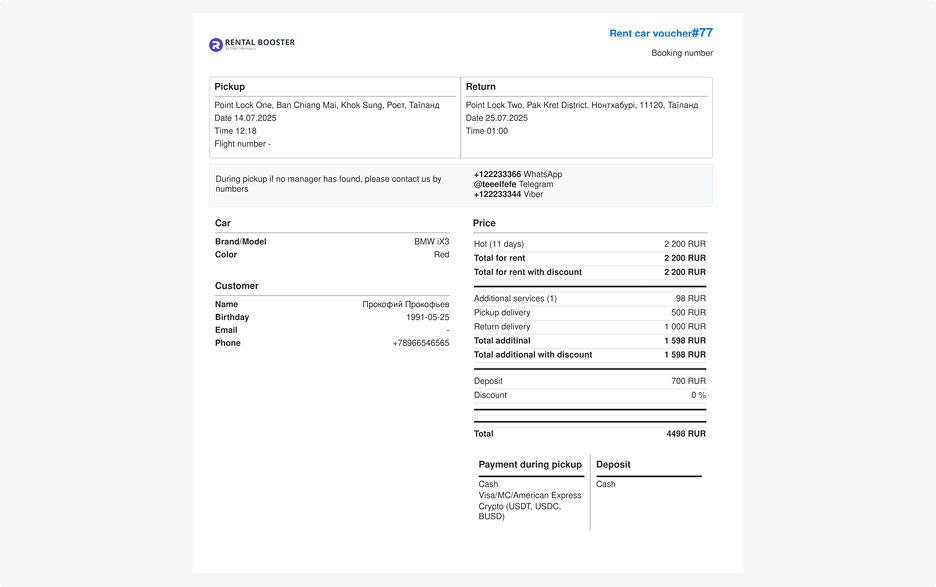936x587 pixels.
Task: Select the Return delivery 1 000 RUR amount
Action: [684, 327]
